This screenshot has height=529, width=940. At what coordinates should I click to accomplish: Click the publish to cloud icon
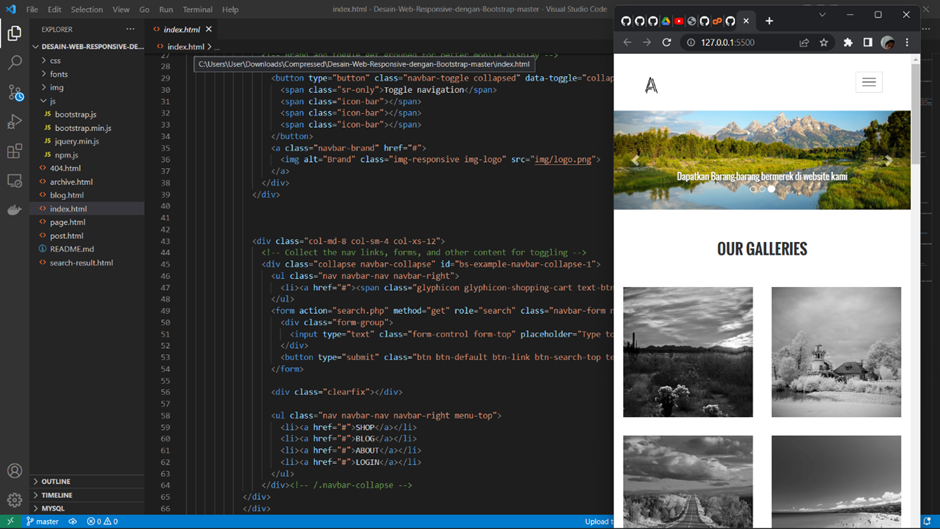tap(73, 521)
